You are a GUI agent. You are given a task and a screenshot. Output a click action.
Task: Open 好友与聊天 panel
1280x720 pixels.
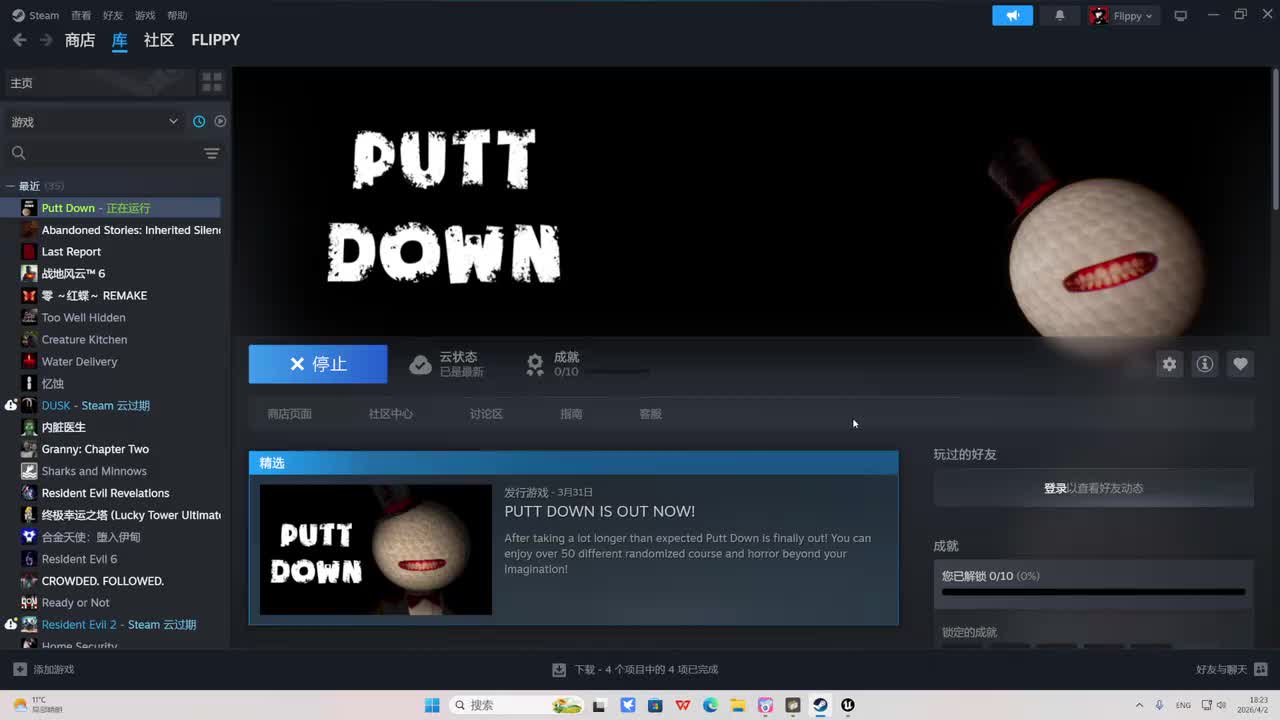[x=1232, y=670]
